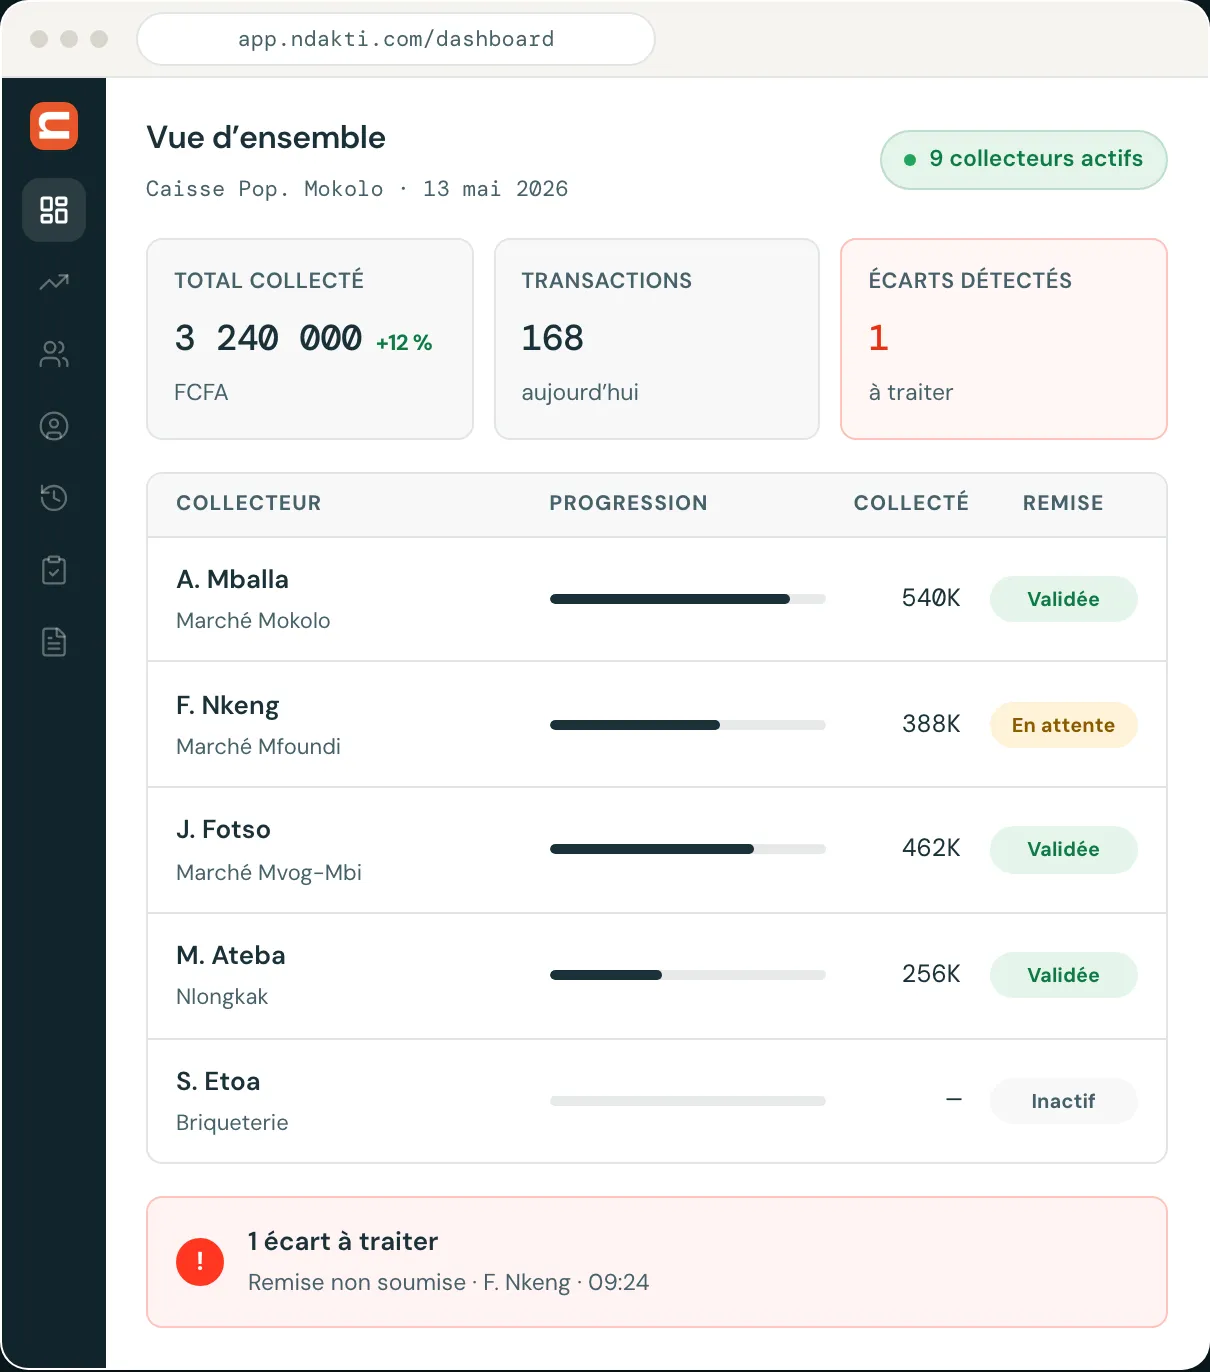Image resolution: width=1210 pixels, height=1372 pixels.
Task: Click the Marché Mokolo location text
Action: [253, 620]
